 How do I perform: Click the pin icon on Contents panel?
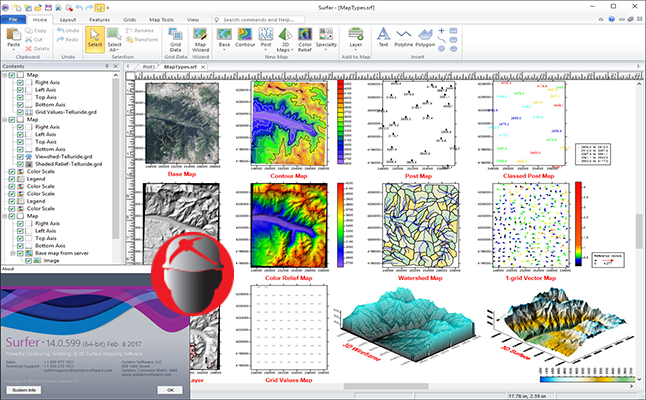107,66
